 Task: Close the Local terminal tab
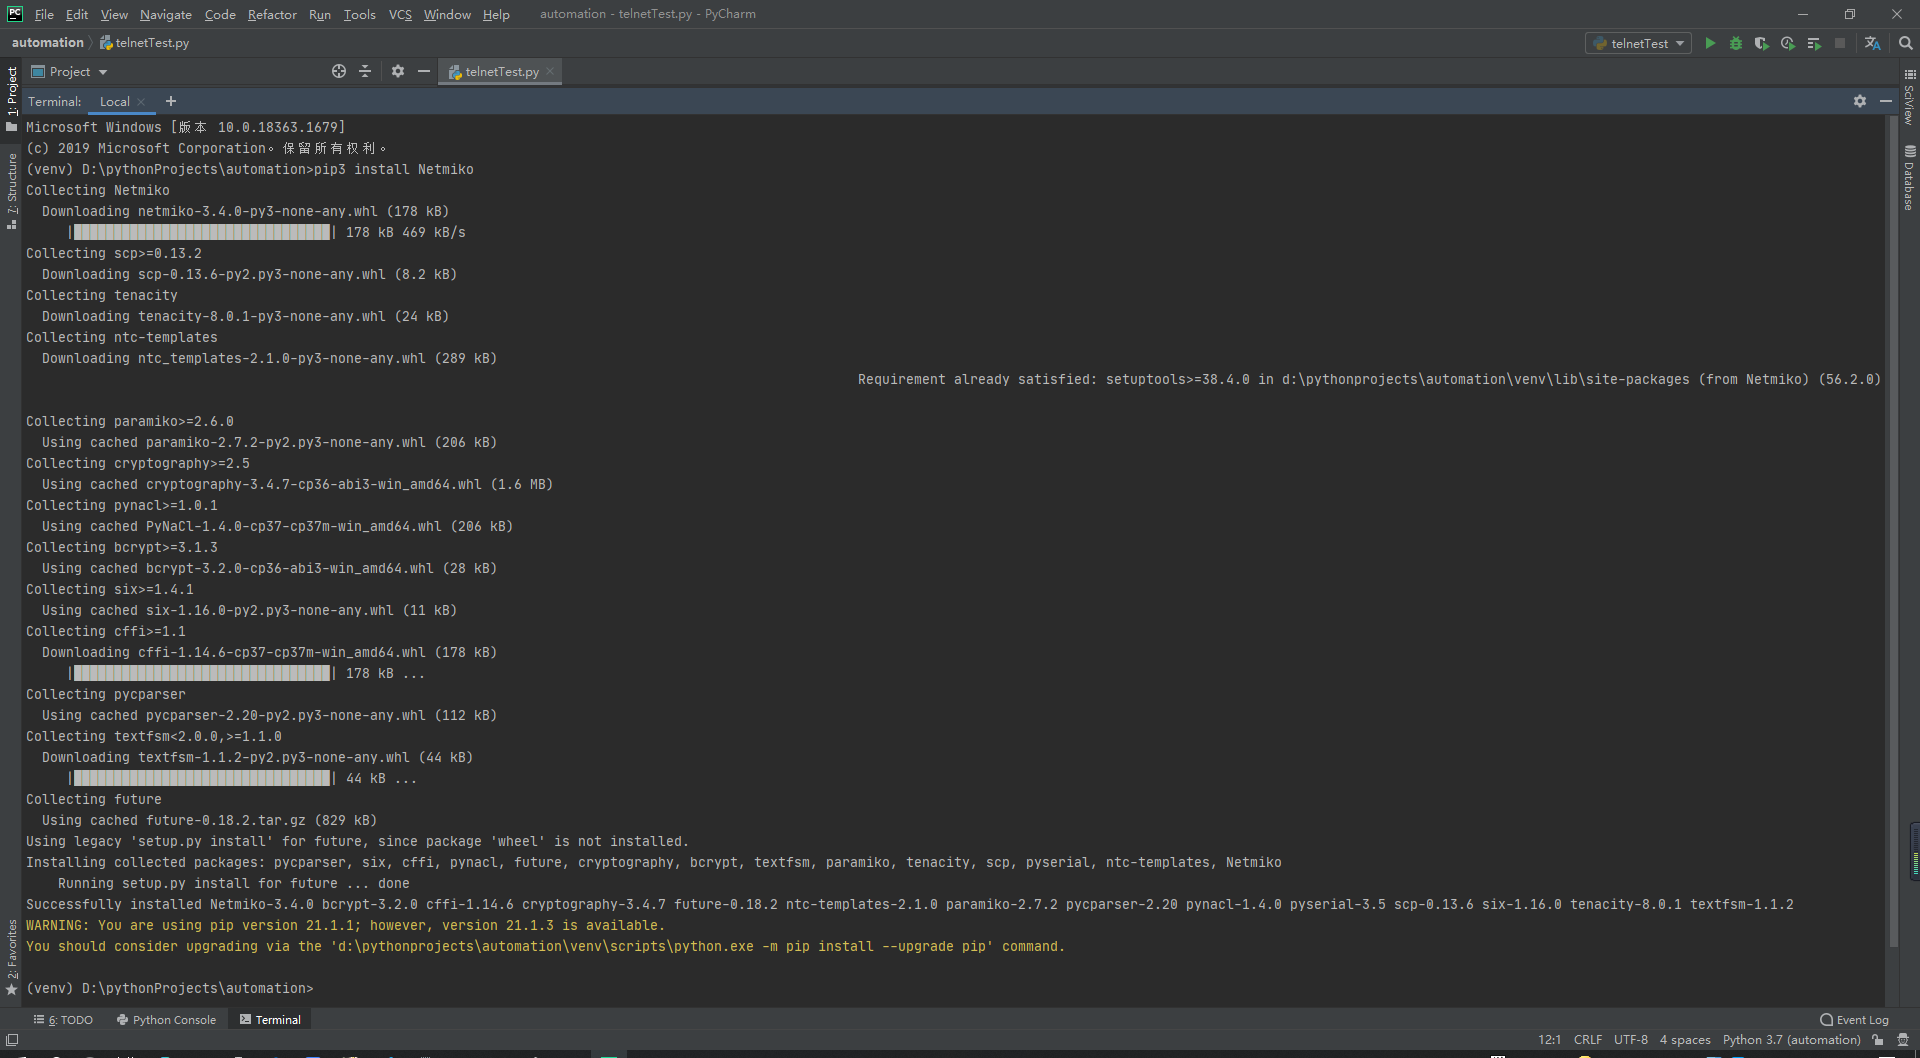click(x=142, y=101)
